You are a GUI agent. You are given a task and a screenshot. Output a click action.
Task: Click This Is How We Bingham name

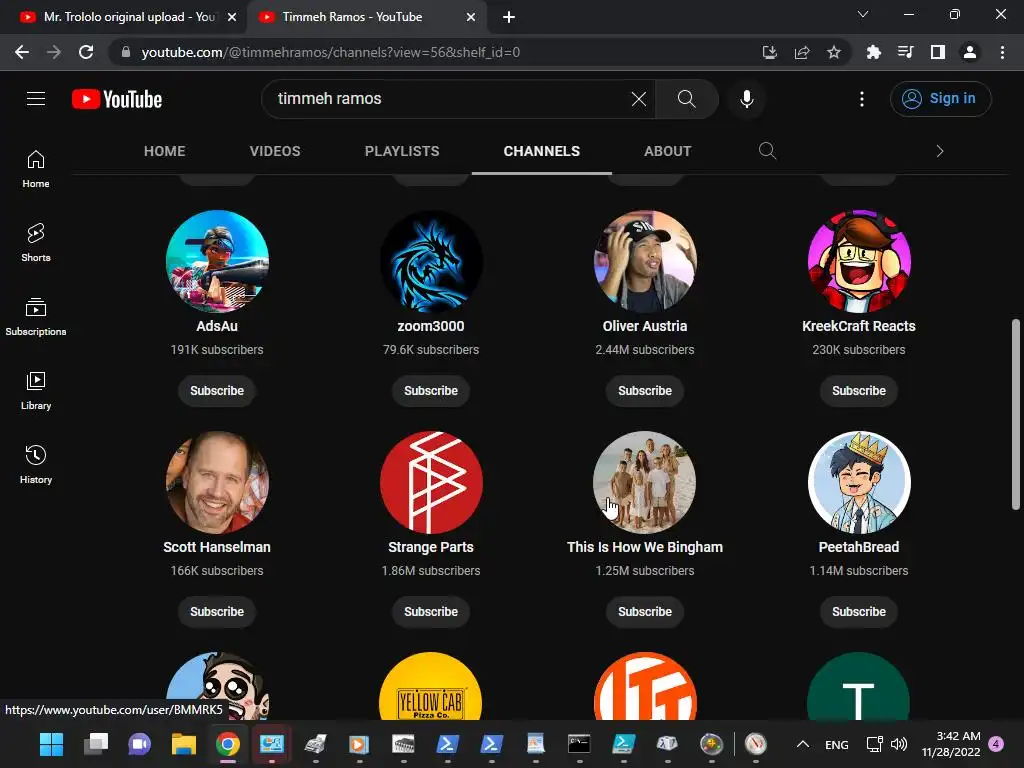pos(645,547)
